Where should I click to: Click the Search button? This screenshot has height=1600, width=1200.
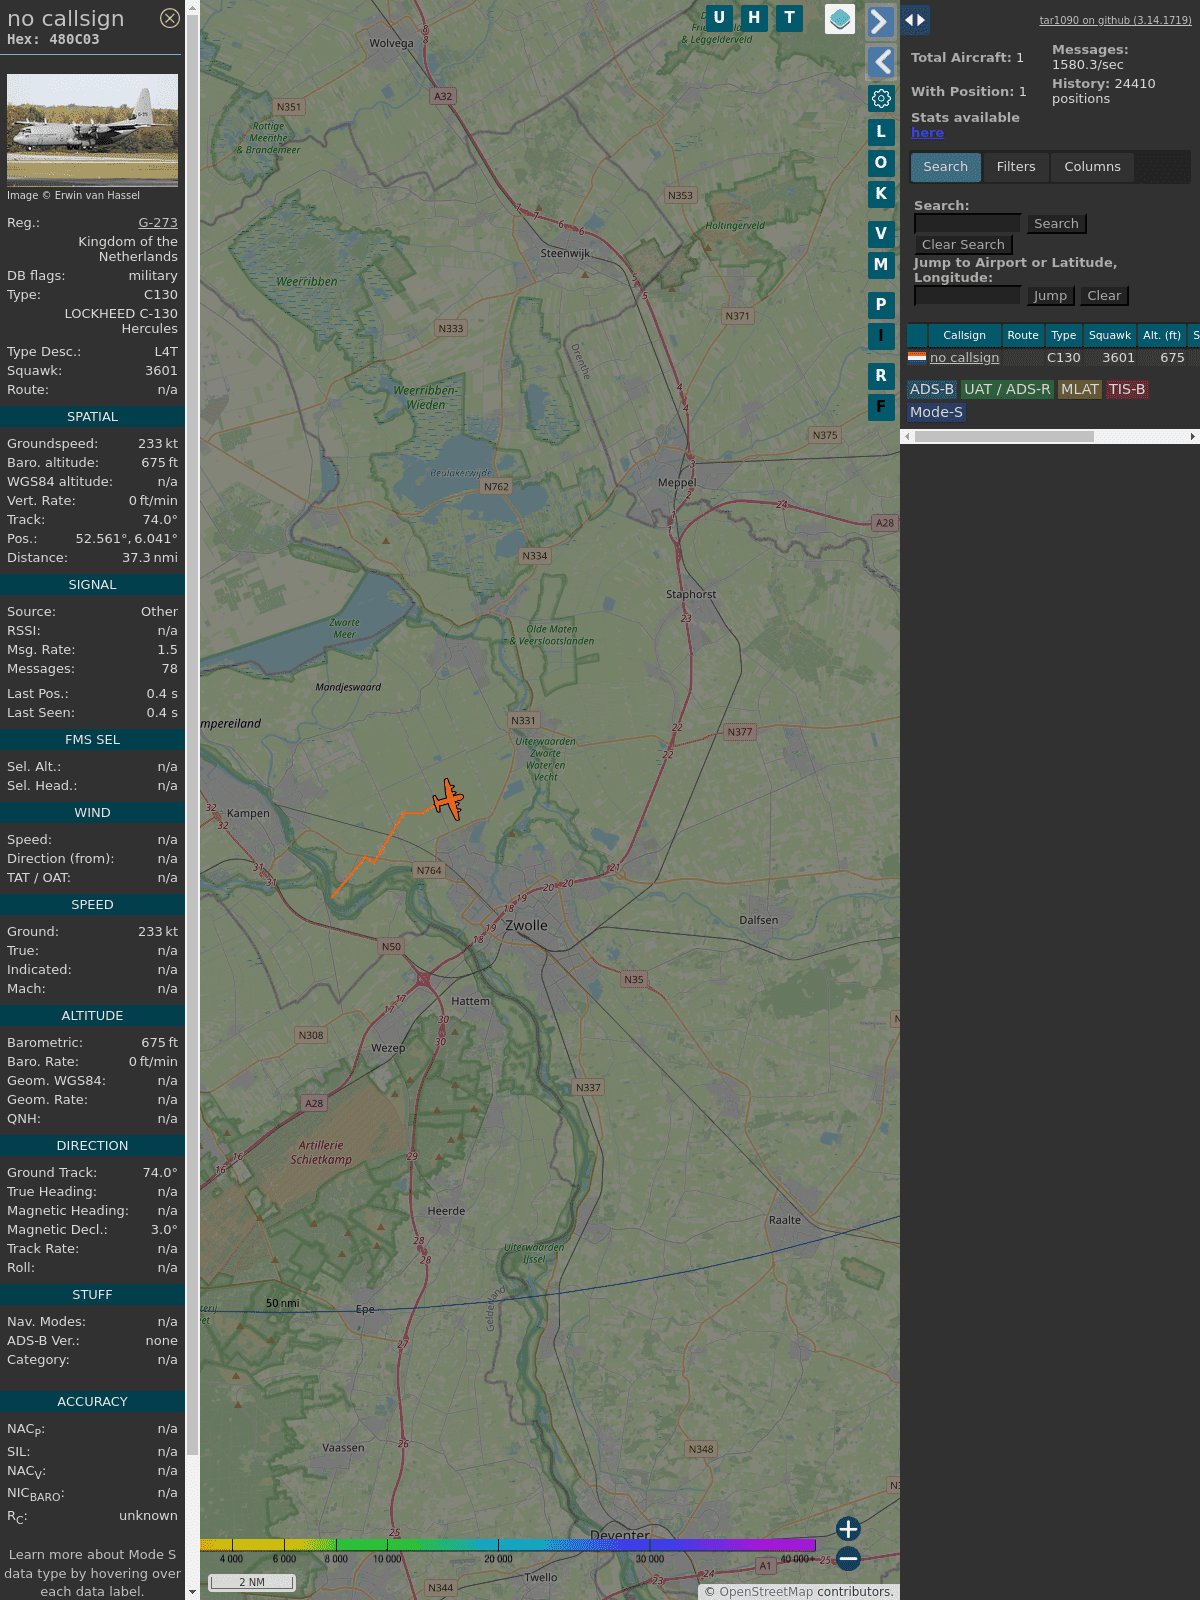coord(1056,224)
